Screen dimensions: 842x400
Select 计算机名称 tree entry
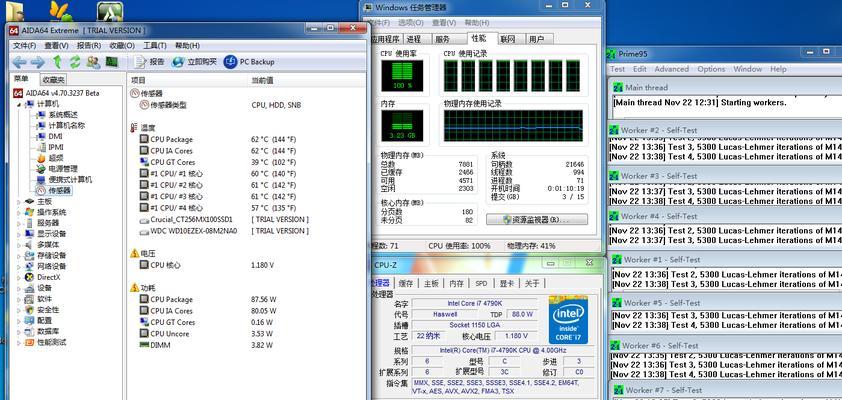(67, 125)
